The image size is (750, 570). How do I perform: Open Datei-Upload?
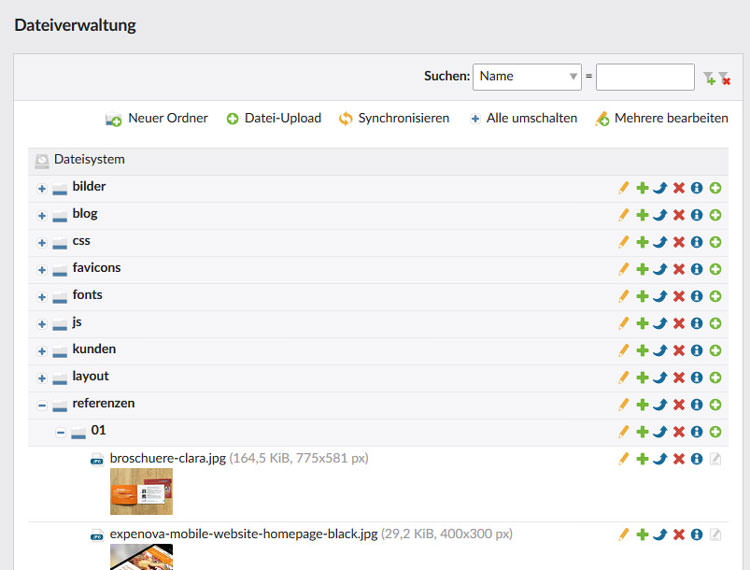pos(274,118)
